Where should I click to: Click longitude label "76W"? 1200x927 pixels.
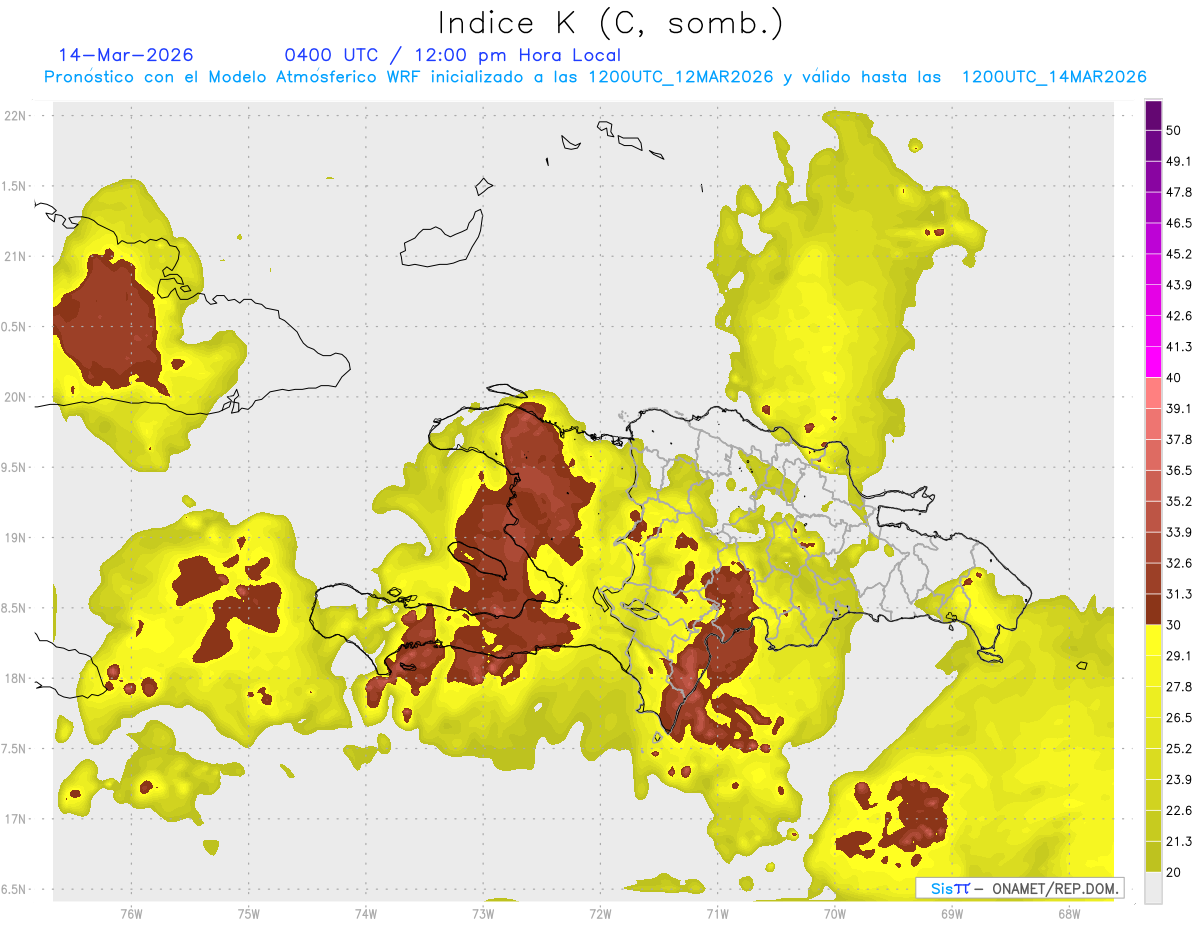tap(131, 913)
